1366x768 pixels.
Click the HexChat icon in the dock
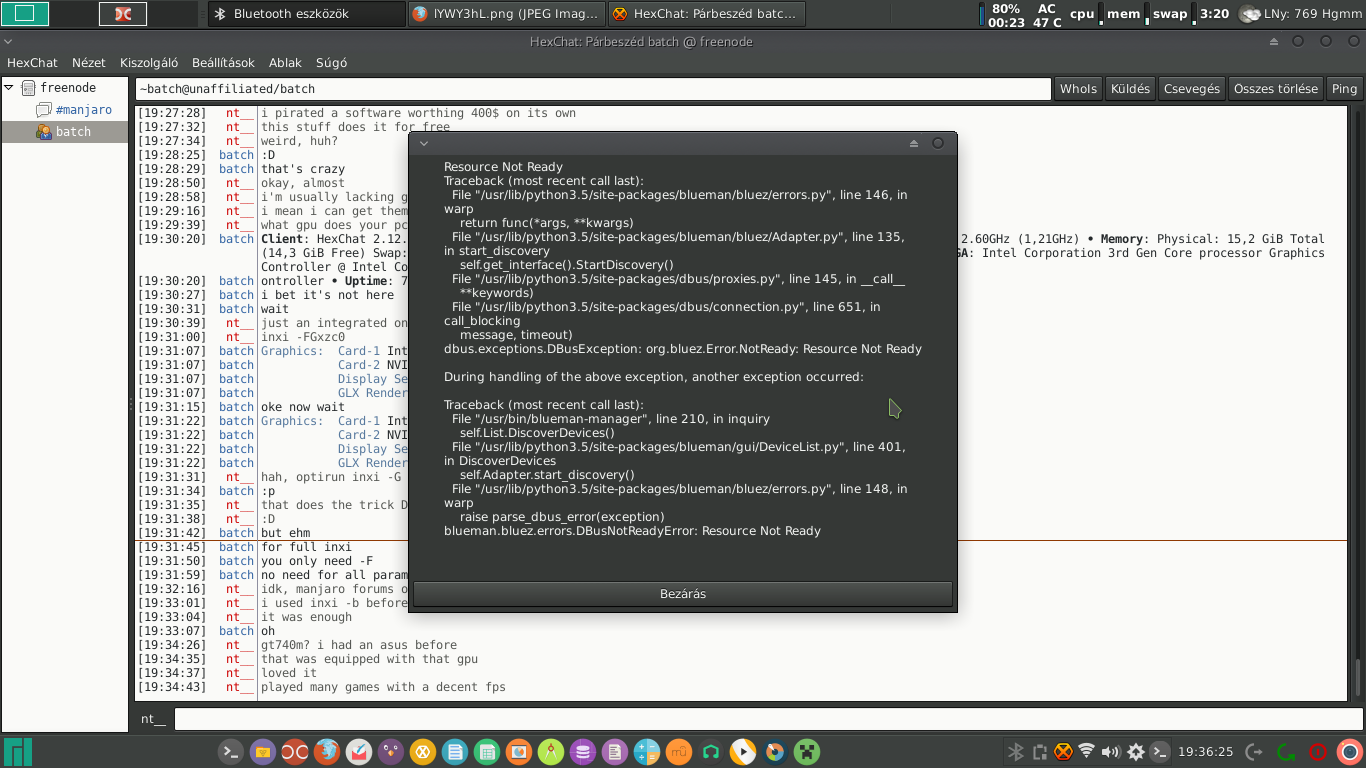423,752
